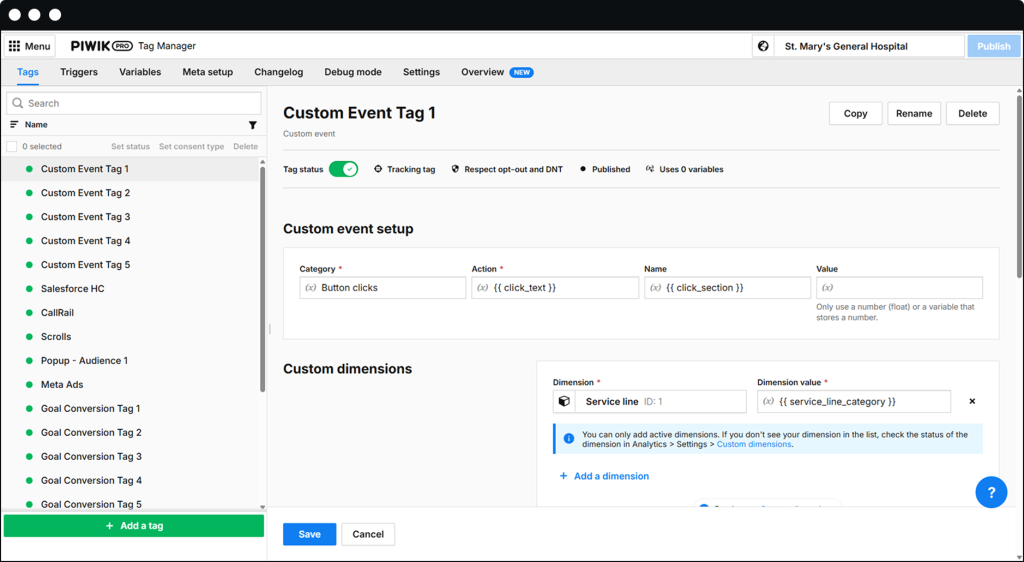
Task: Click the cube icon beside Service line
Action: (564, 402)
